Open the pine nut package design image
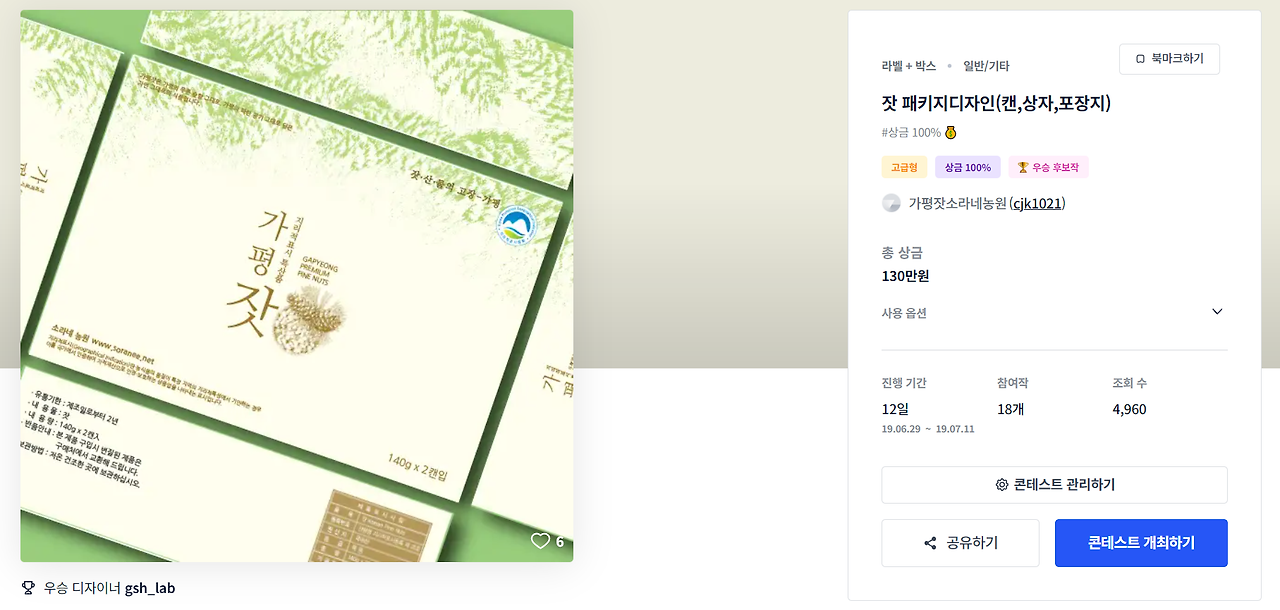This screenshot has width=1280, height=610. pyautogui.click(x=297, y=286)
